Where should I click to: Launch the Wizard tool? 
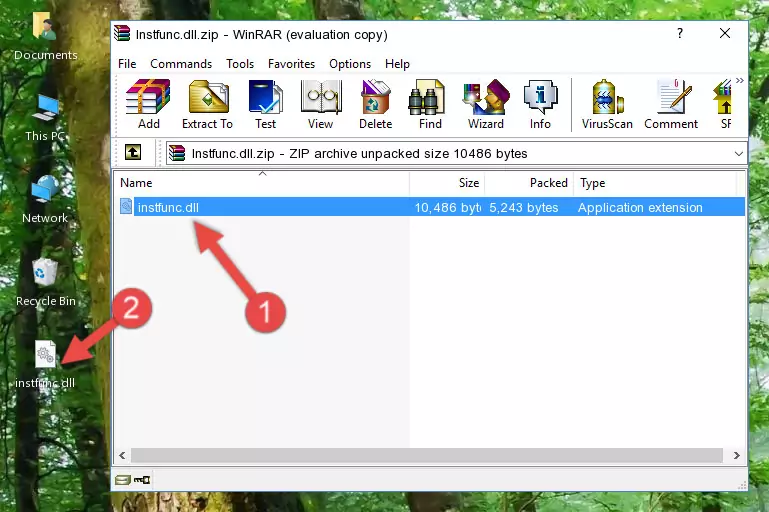pyautogui.click(x=486, y=104)
